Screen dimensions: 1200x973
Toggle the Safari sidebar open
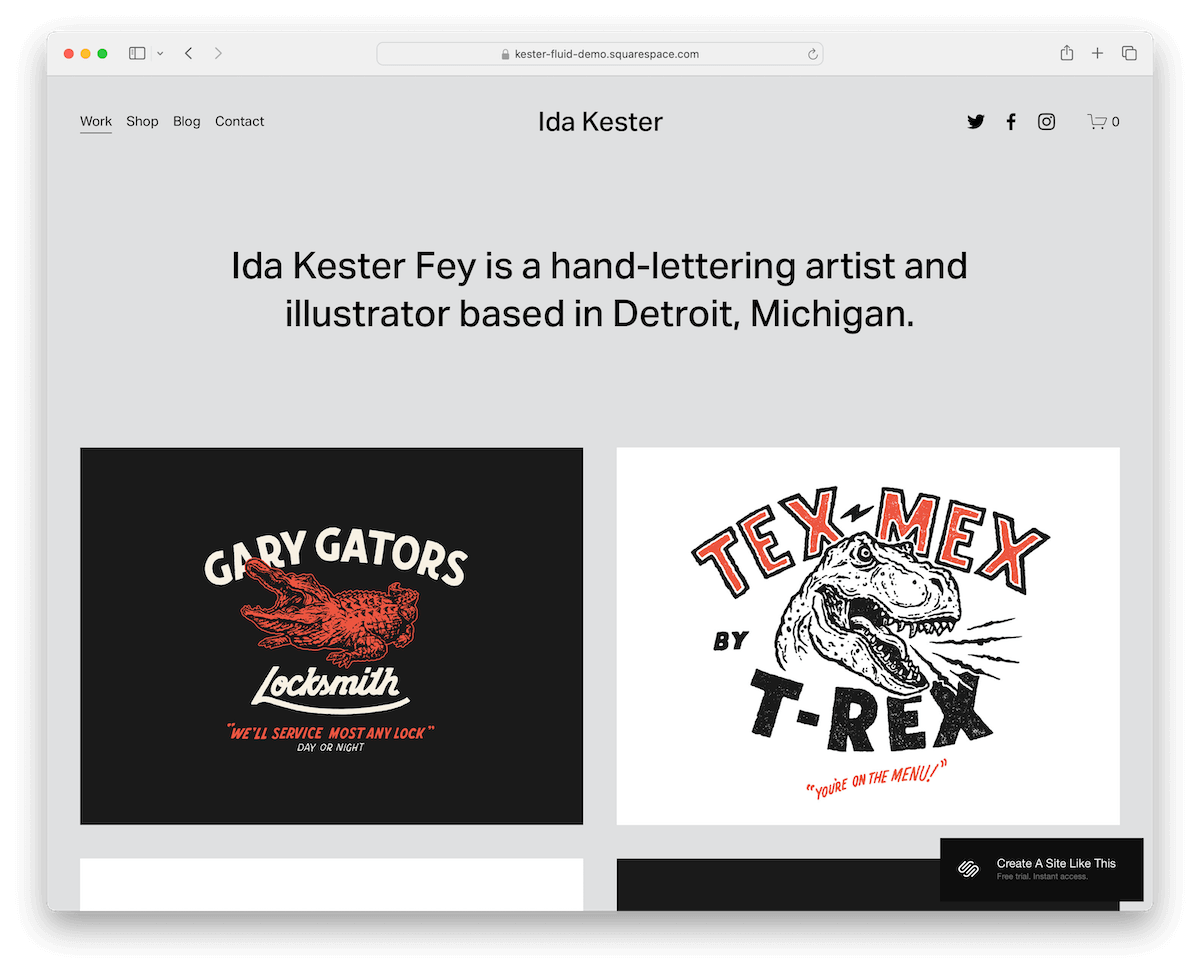point(136,53)
